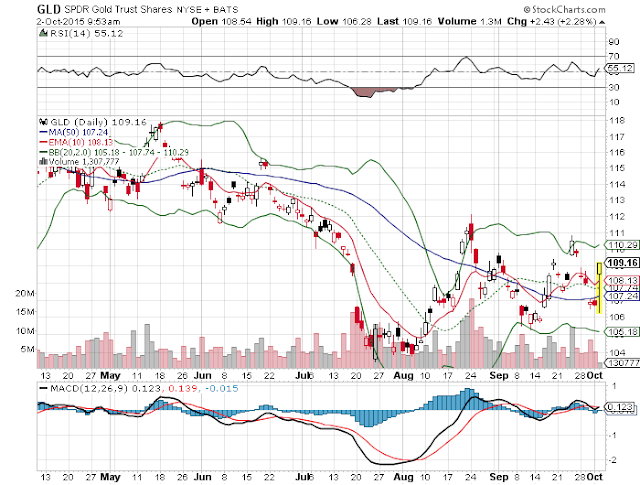Image resolution: width=640 pixels, height=485 pixels.
Task: Click Jun on the price chart date axis
Action: 202,376
